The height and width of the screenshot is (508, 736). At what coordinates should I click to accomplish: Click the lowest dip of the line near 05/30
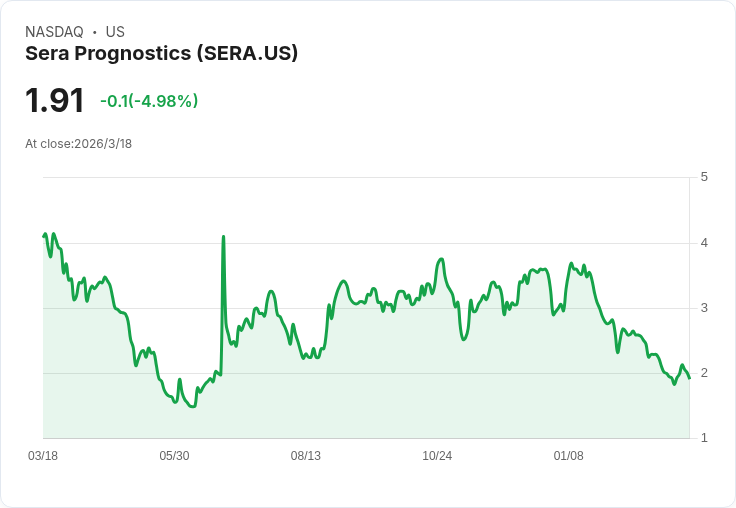pos(192,407)
